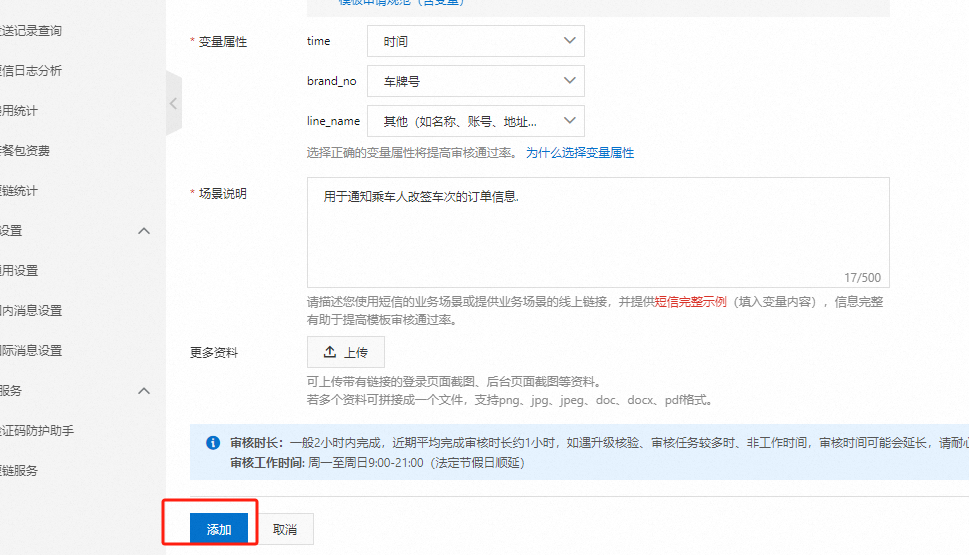Open 证码防护助手 sidebar item

37,430
